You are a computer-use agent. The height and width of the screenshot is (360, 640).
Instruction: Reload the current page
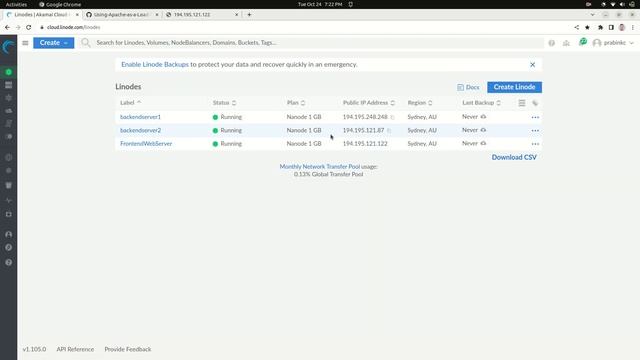29,27
